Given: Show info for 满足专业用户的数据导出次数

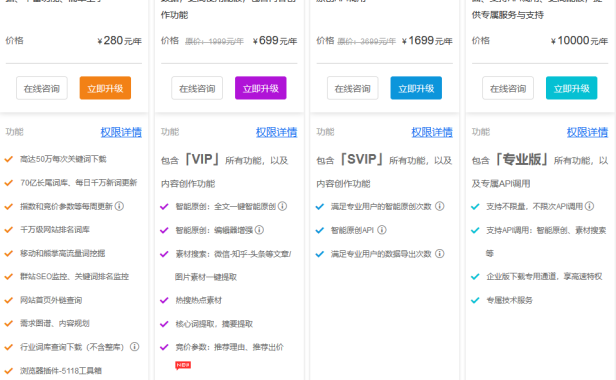Looking at the screenshot, I should pos(440,253).
